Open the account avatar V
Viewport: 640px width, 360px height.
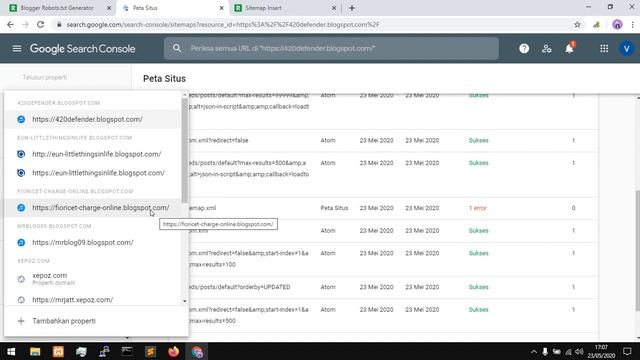click(627, 49)
